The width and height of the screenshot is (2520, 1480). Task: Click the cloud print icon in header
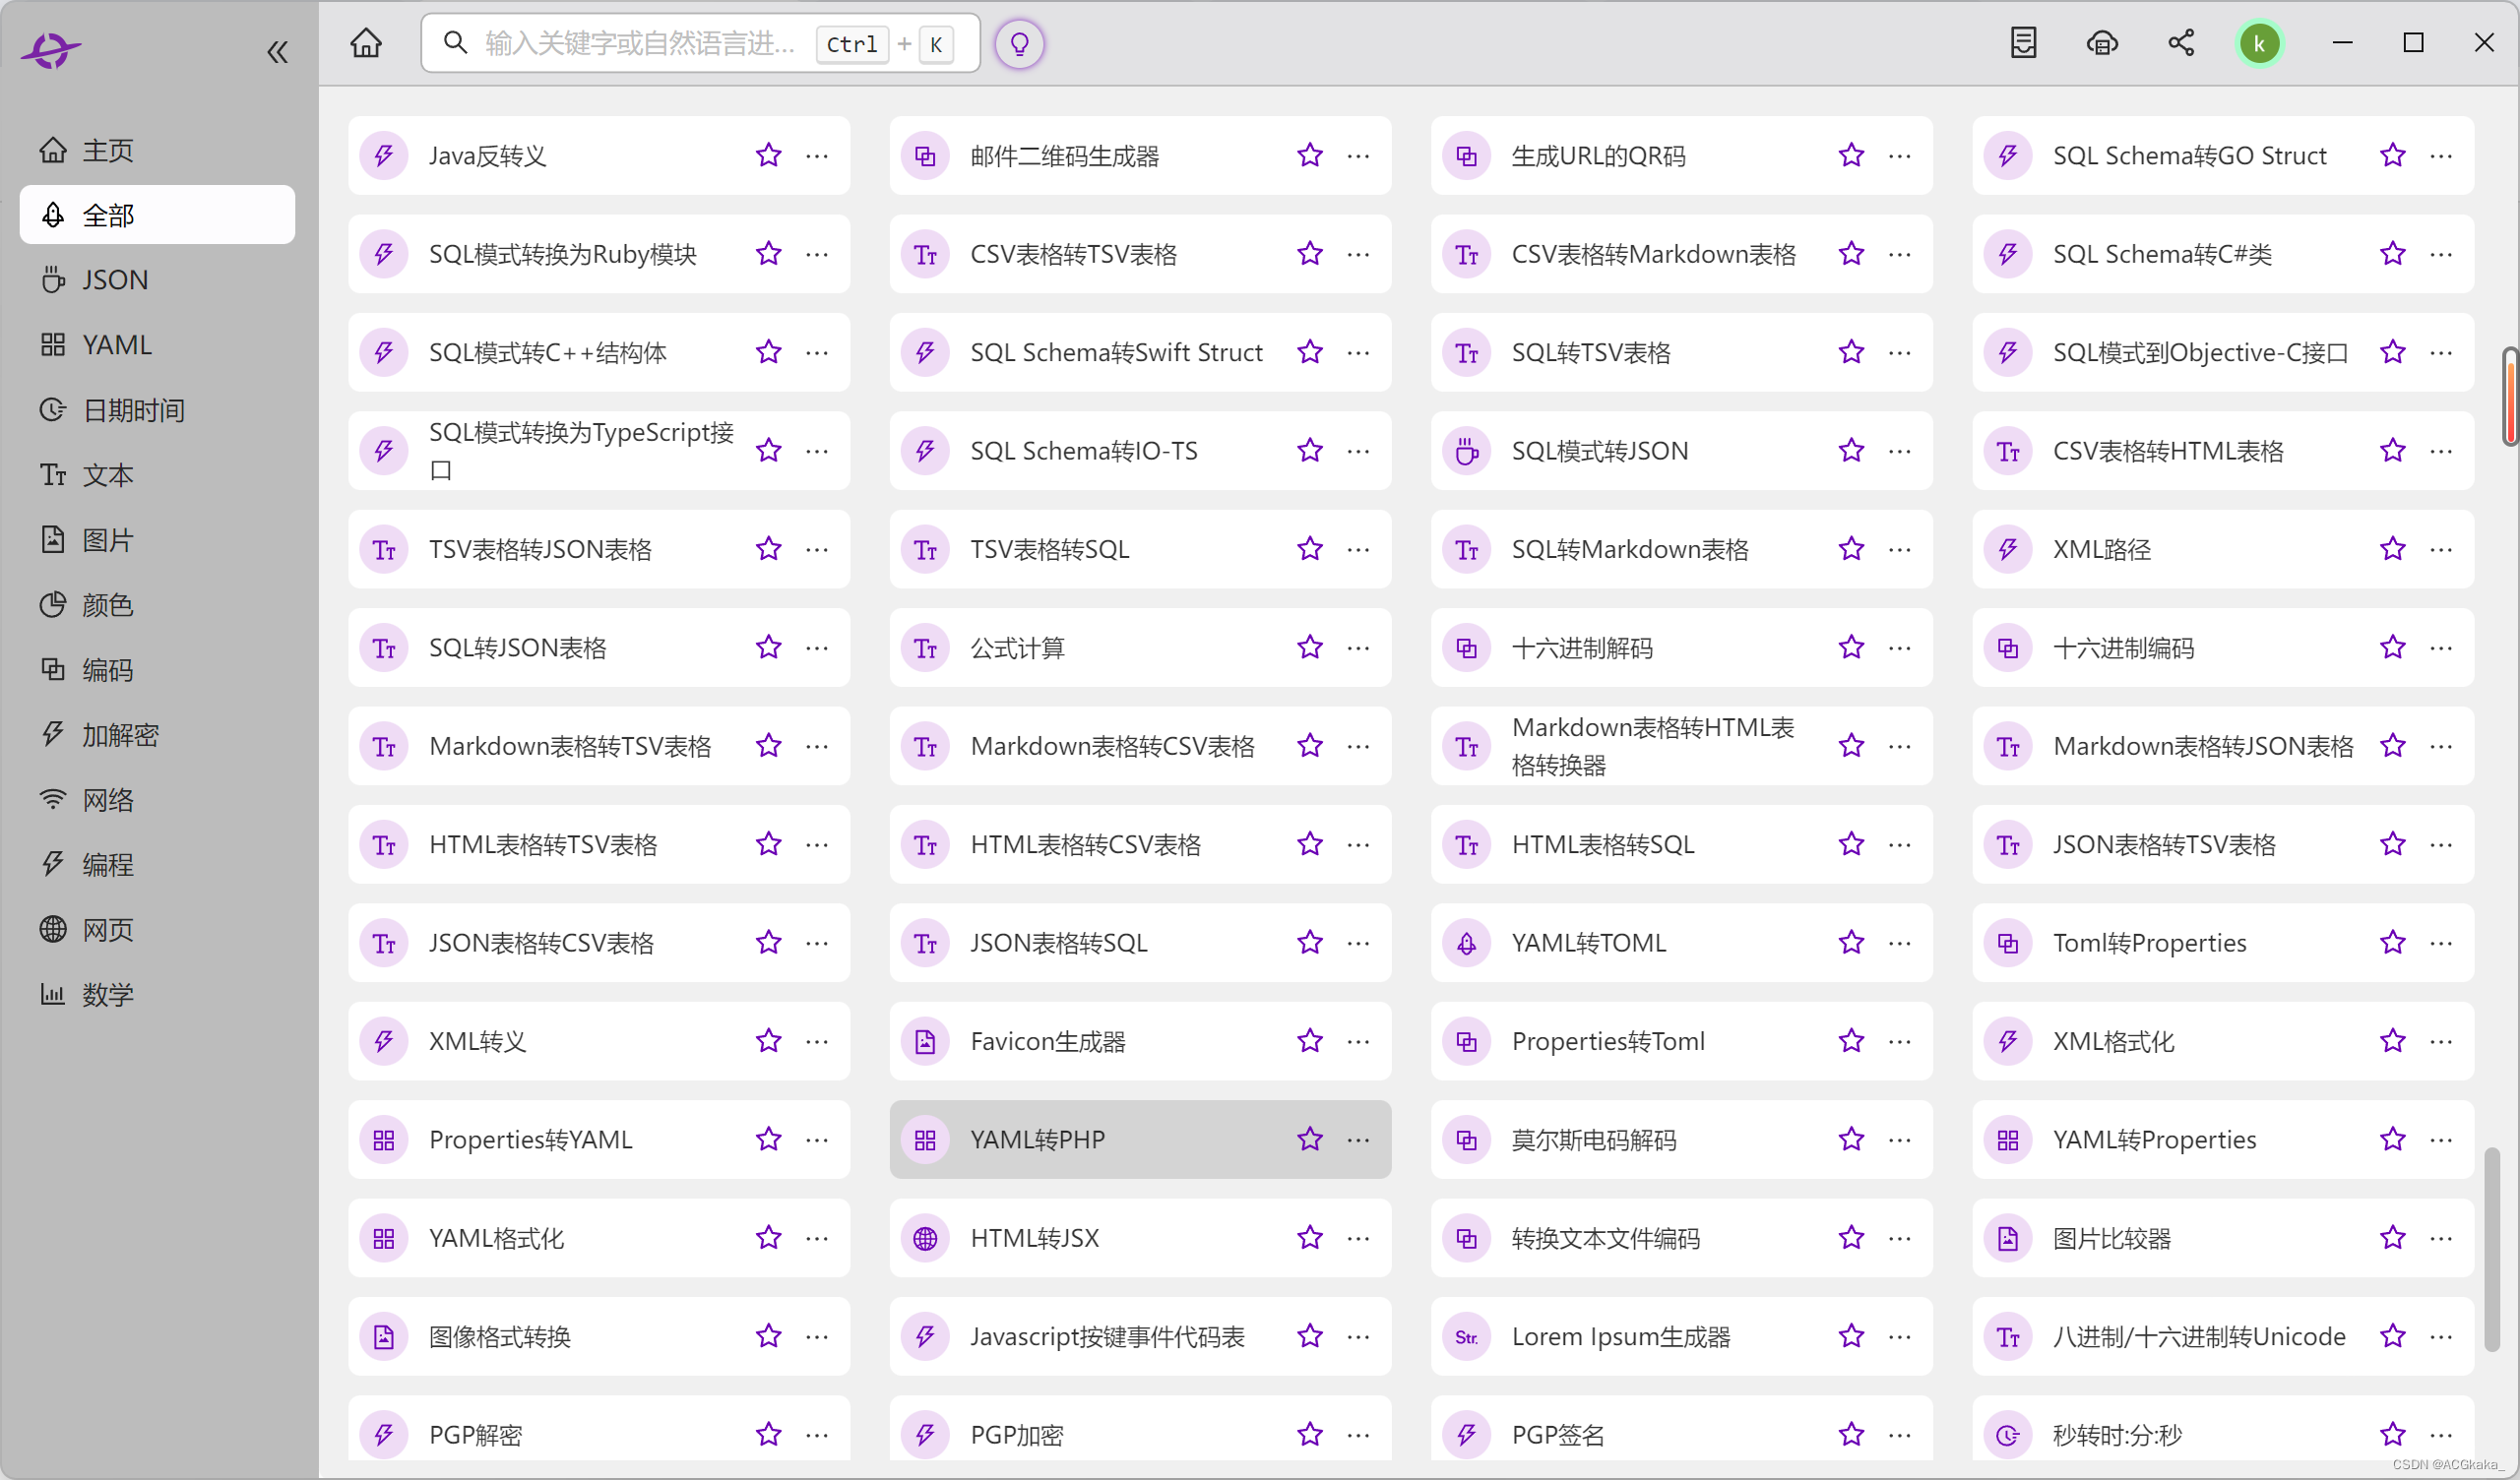[2102, 43]
